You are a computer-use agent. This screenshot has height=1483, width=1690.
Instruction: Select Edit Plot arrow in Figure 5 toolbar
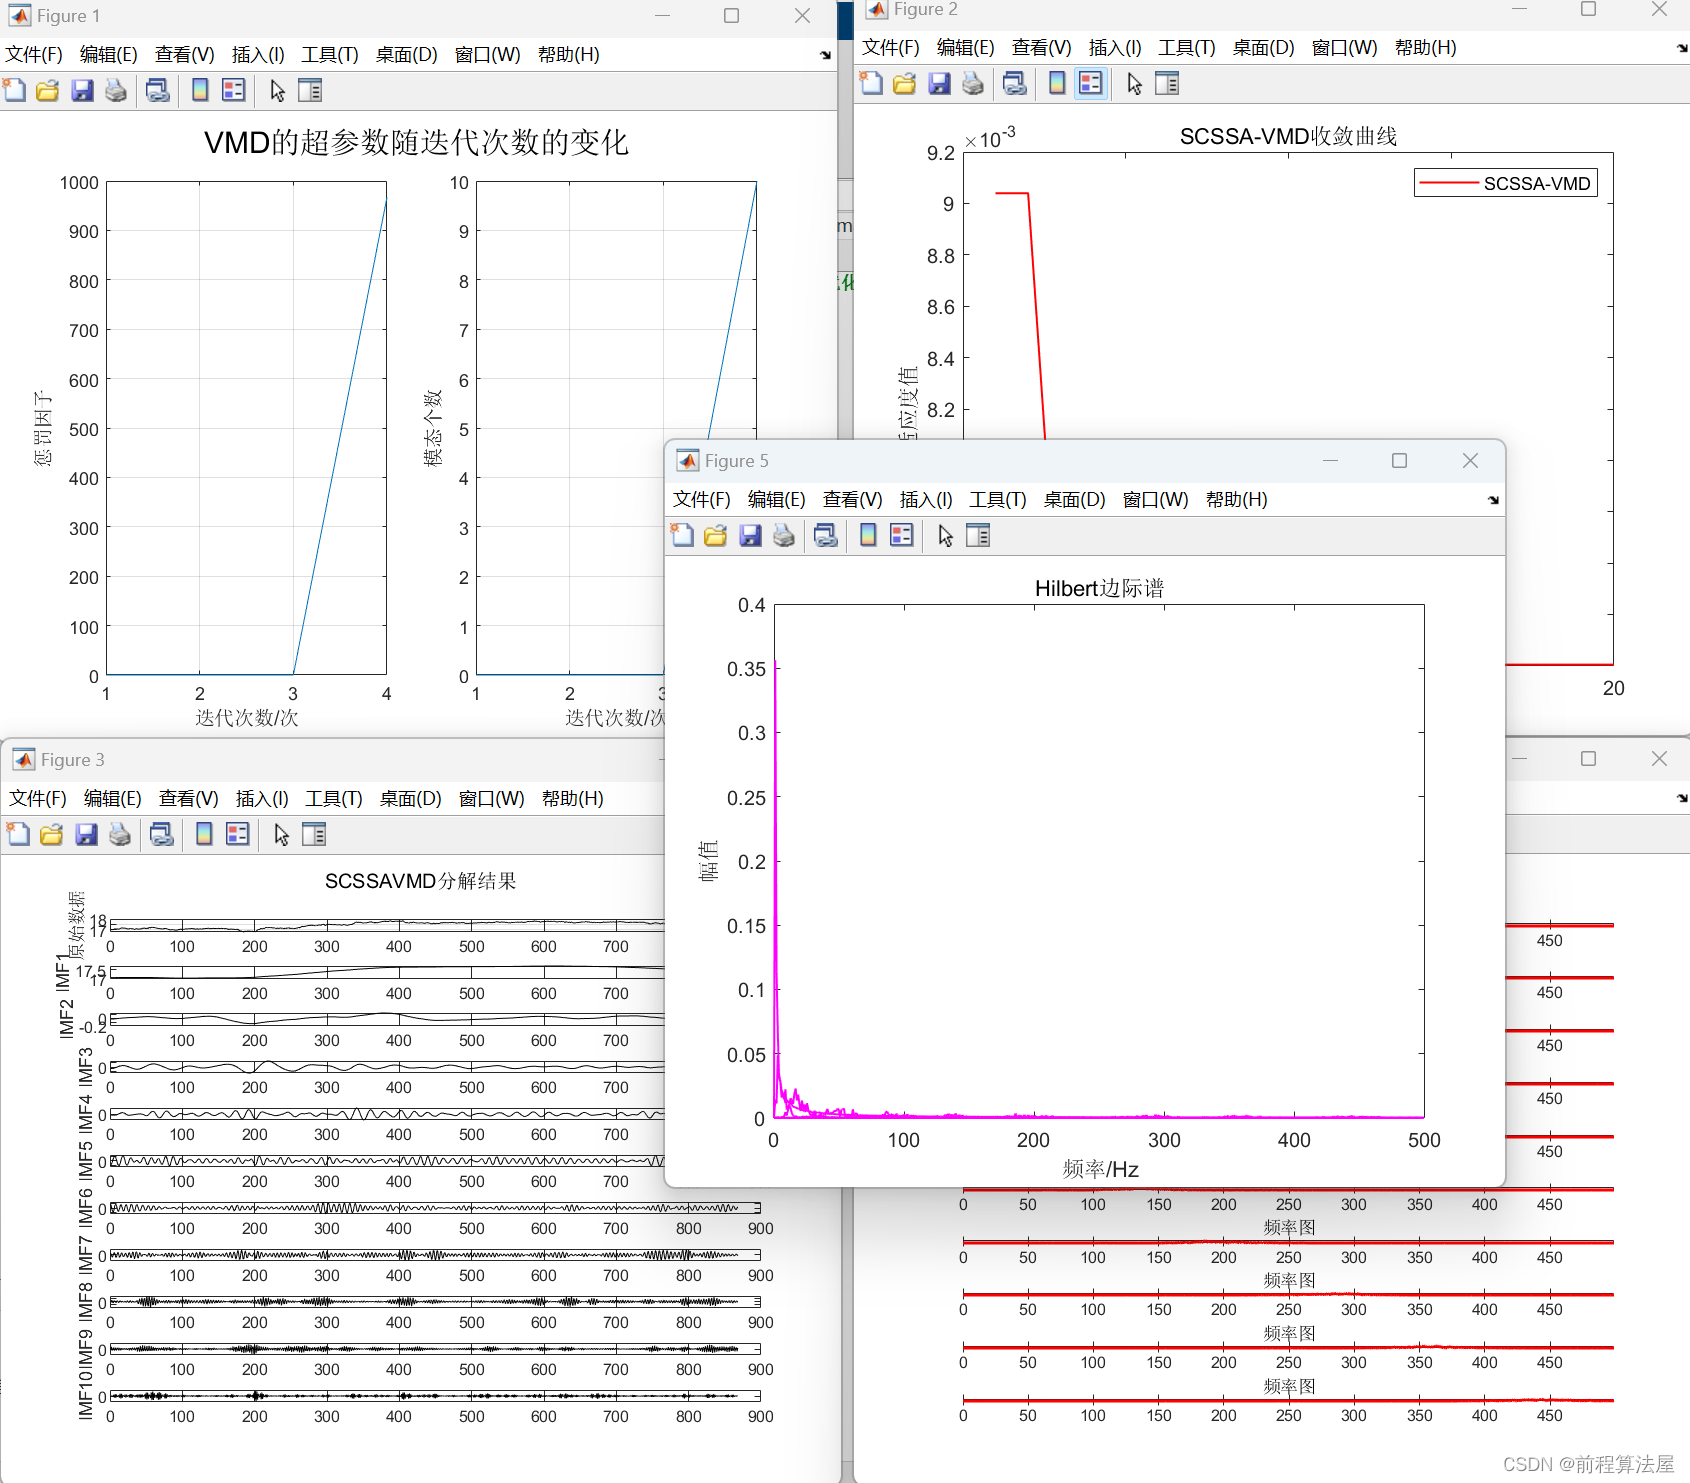point(945,536)
